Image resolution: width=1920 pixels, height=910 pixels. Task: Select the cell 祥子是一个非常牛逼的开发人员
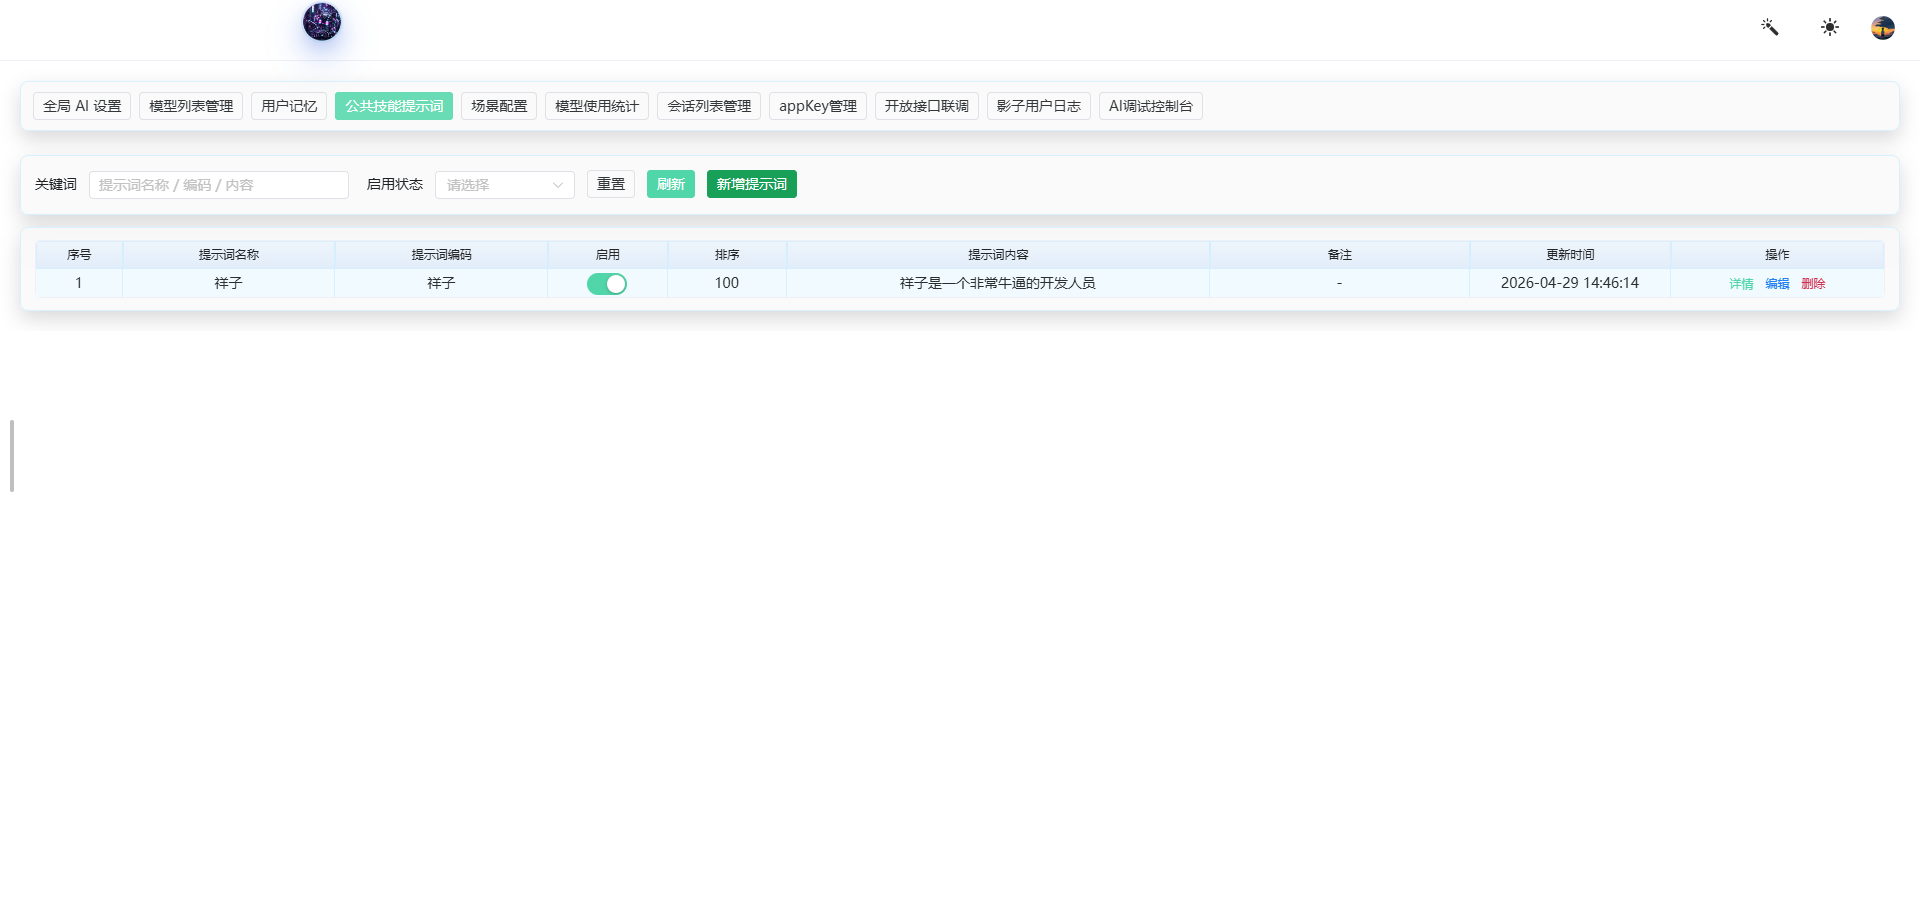click(998, 284)
